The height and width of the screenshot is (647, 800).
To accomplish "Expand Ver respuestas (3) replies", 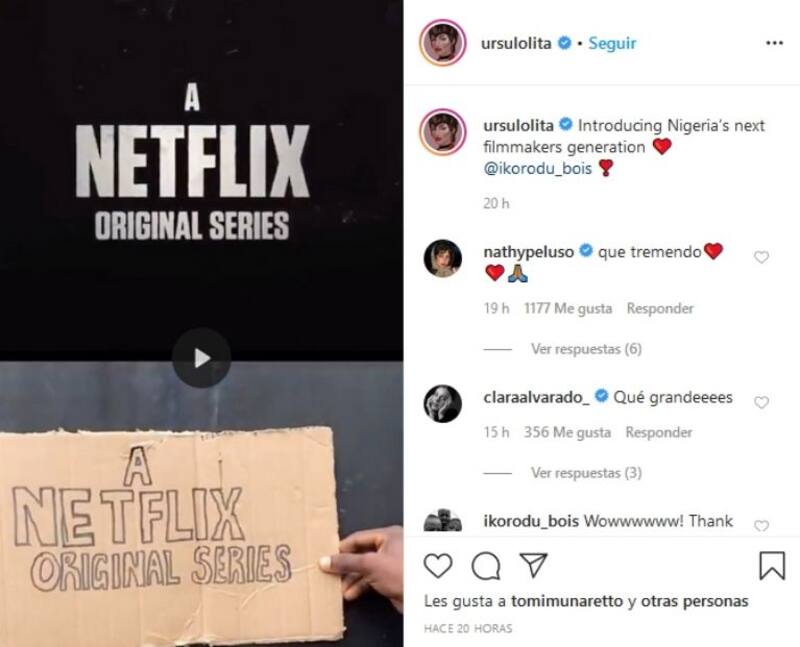I will (x=586, y=473).
